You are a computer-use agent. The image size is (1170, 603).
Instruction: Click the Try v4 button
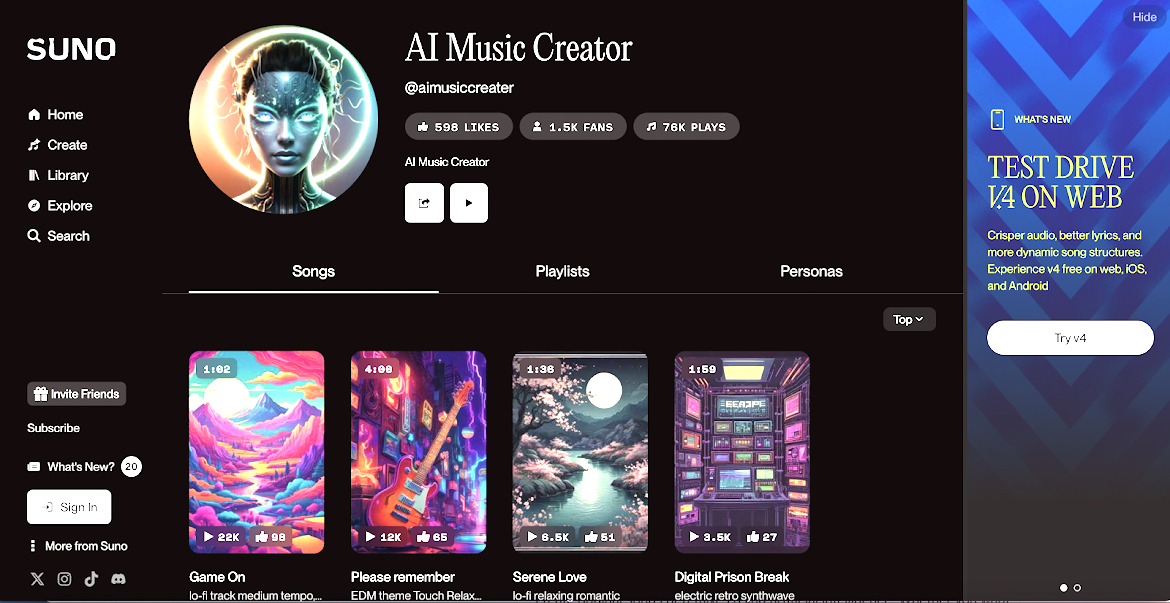(x=1070, y=338)
